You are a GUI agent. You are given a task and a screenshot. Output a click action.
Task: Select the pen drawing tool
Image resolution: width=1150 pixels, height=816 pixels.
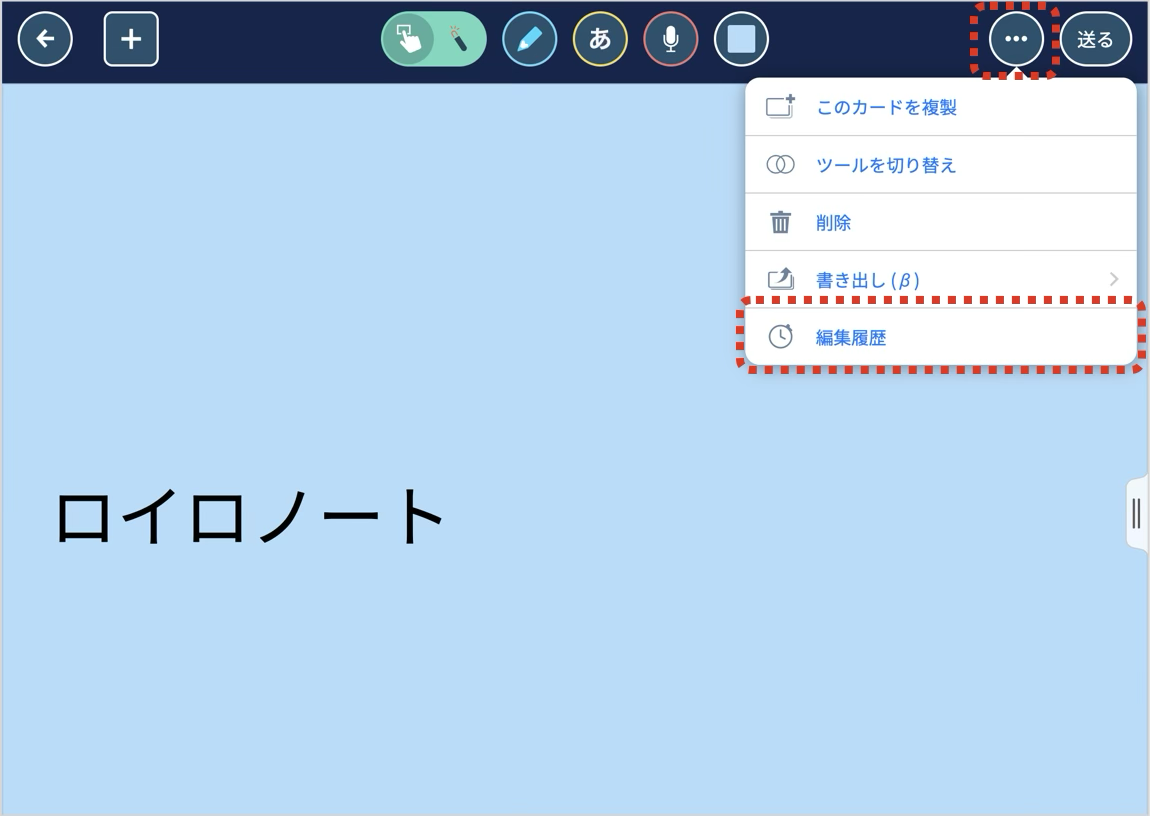coord(530,39)
